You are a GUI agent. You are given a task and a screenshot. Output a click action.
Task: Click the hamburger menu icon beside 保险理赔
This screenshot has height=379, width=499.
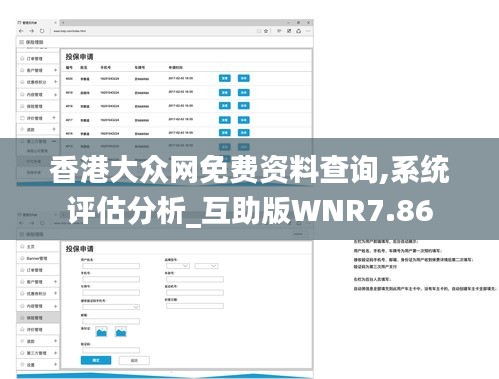tap(21, 42)
